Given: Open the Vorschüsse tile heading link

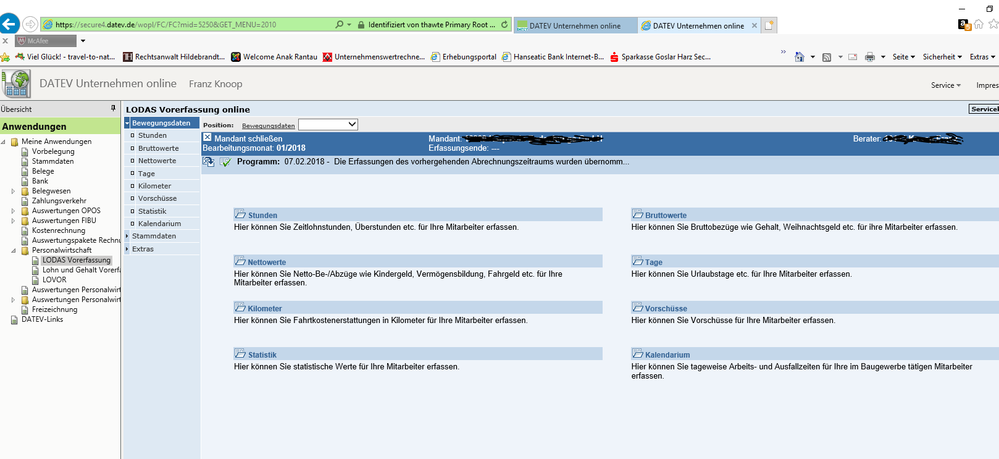Looking at the screenshot, I should (666, 309).
